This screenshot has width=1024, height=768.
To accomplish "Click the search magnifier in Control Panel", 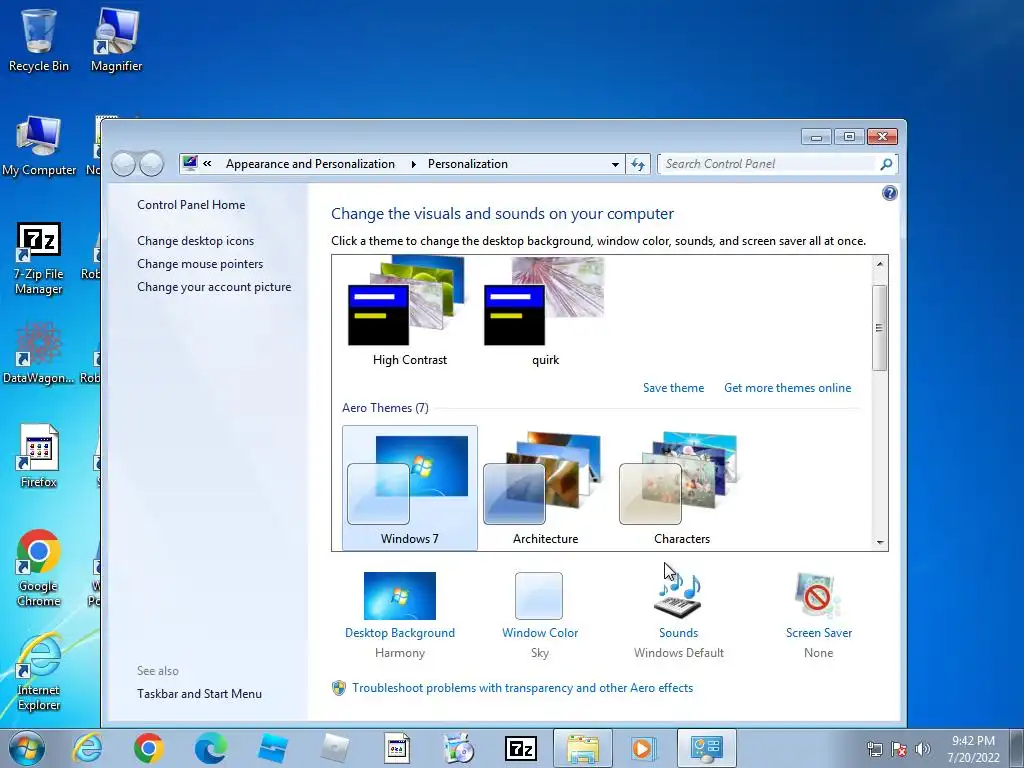I will [x=886, y=164].
